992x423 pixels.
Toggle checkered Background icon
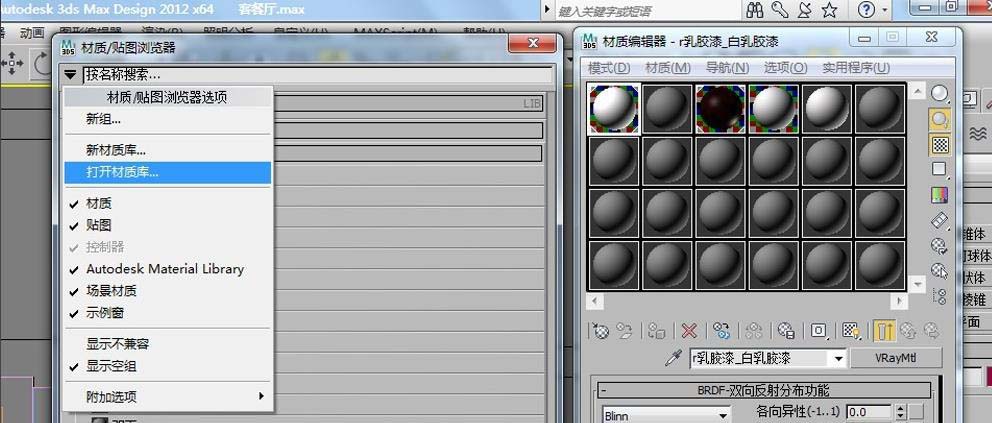[939, 145]
